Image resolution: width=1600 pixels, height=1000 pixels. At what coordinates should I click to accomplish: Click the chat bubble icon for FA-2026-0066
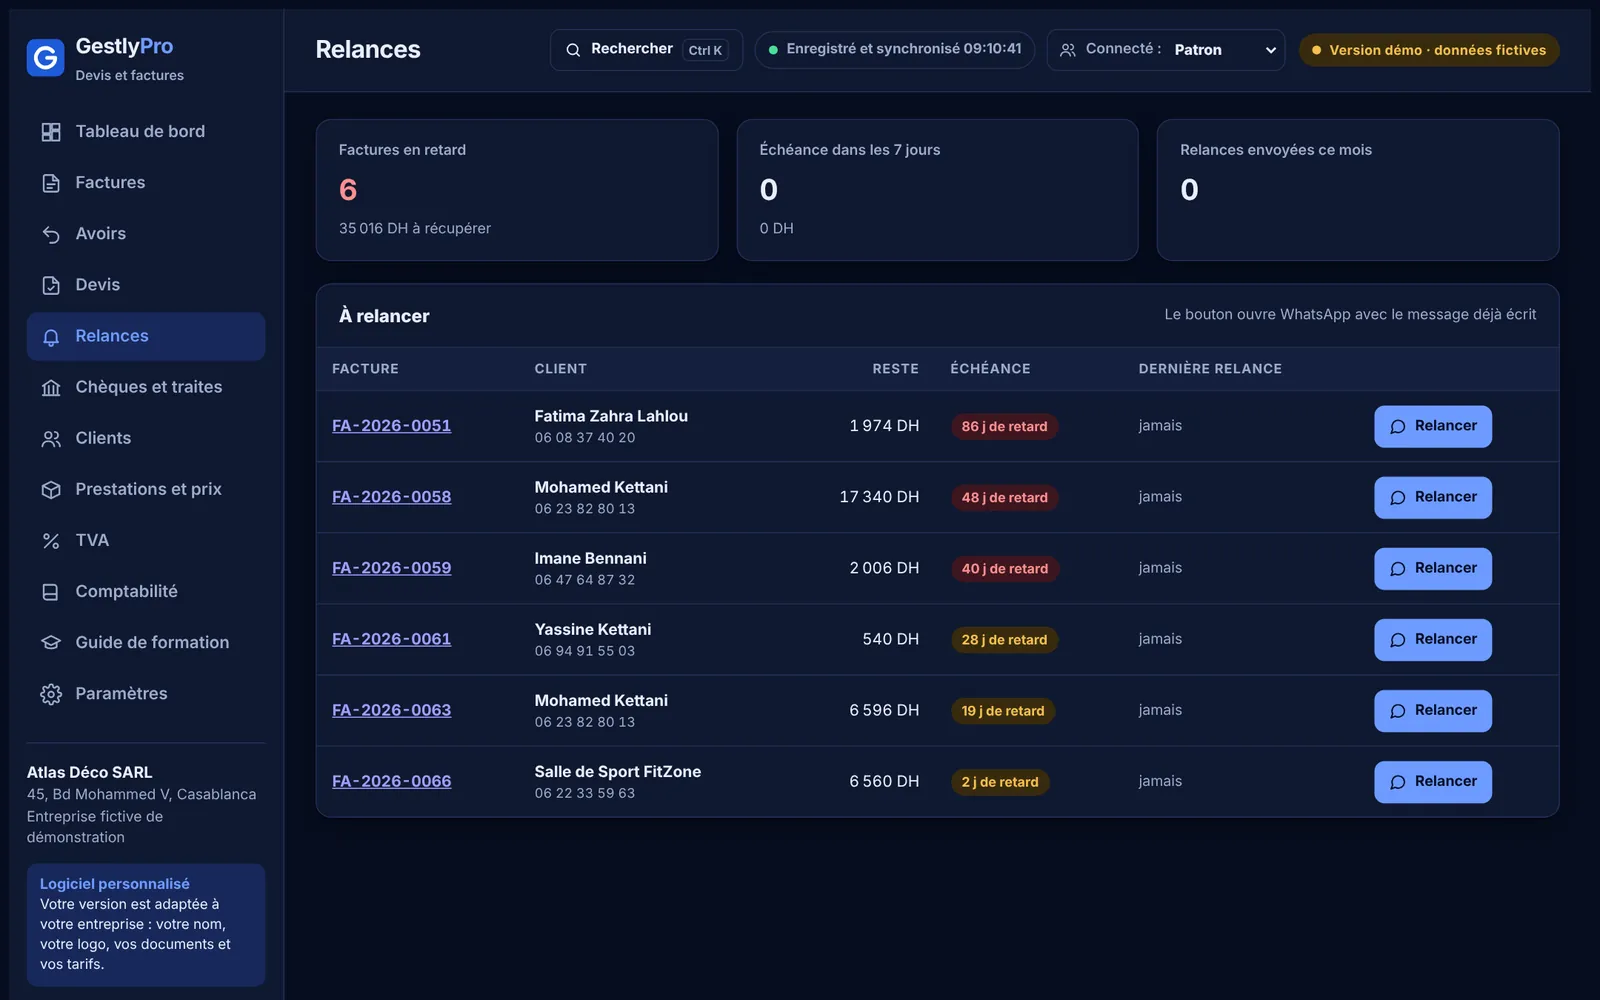pyautogui.click(x=1398, y=782)
